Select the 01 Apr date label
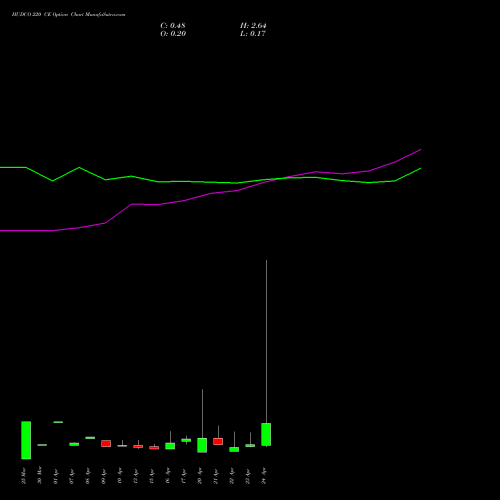Image resolution: width=500 pixels, height=500 pixels. (x=56, y=476)
